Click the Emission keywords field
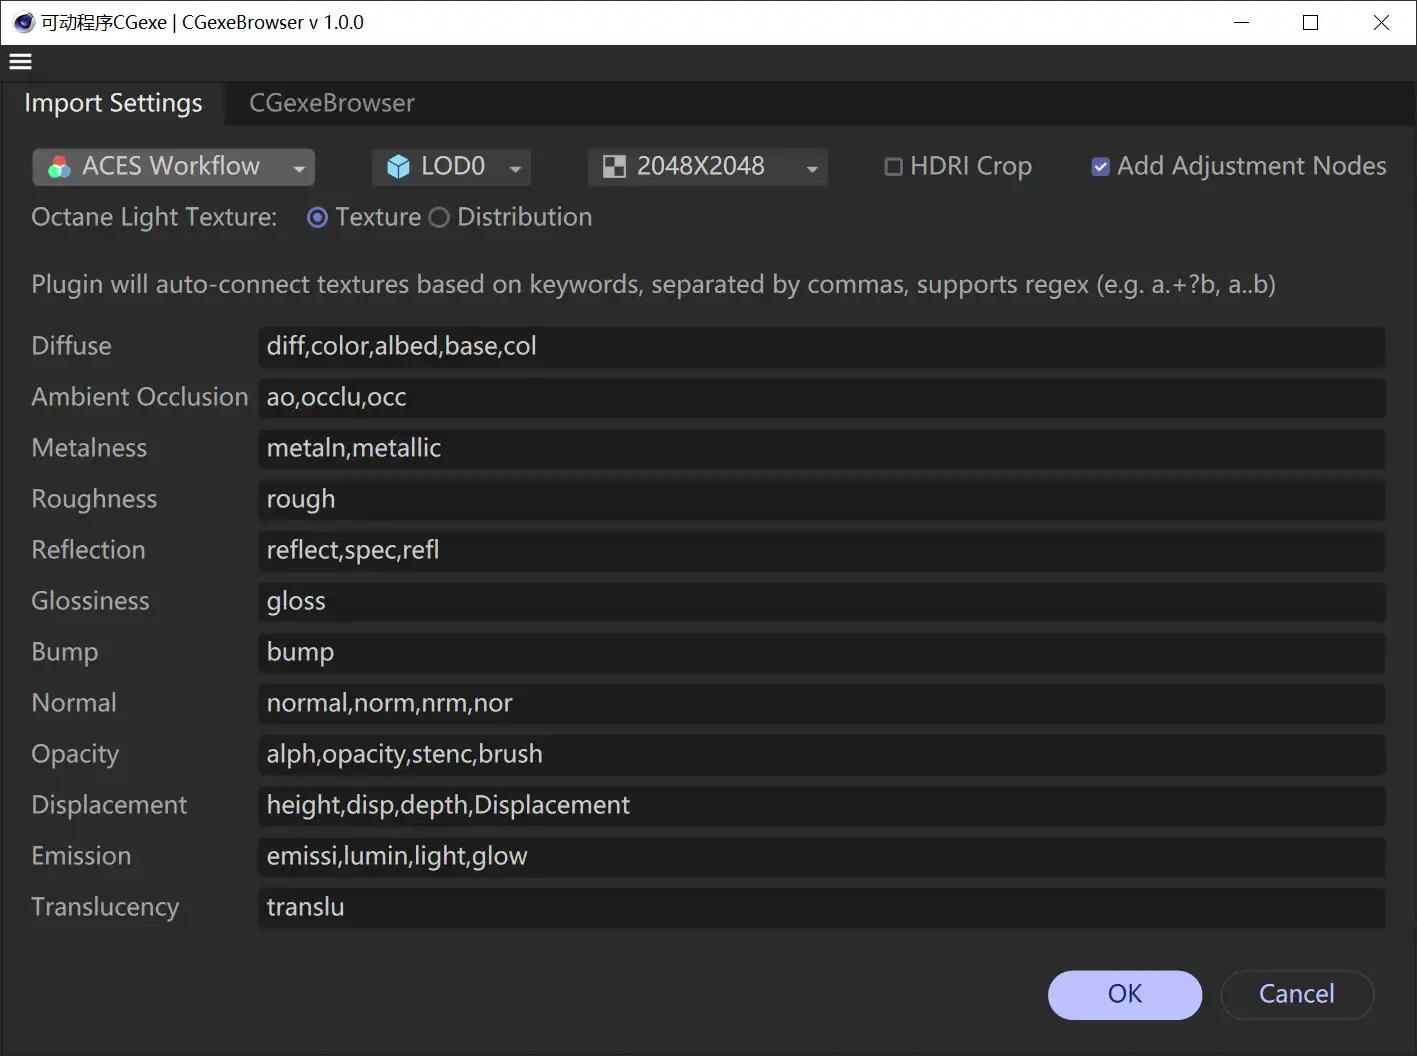Image resolution: width=1417 pixels, height=1056 pixels. (821, 856)
